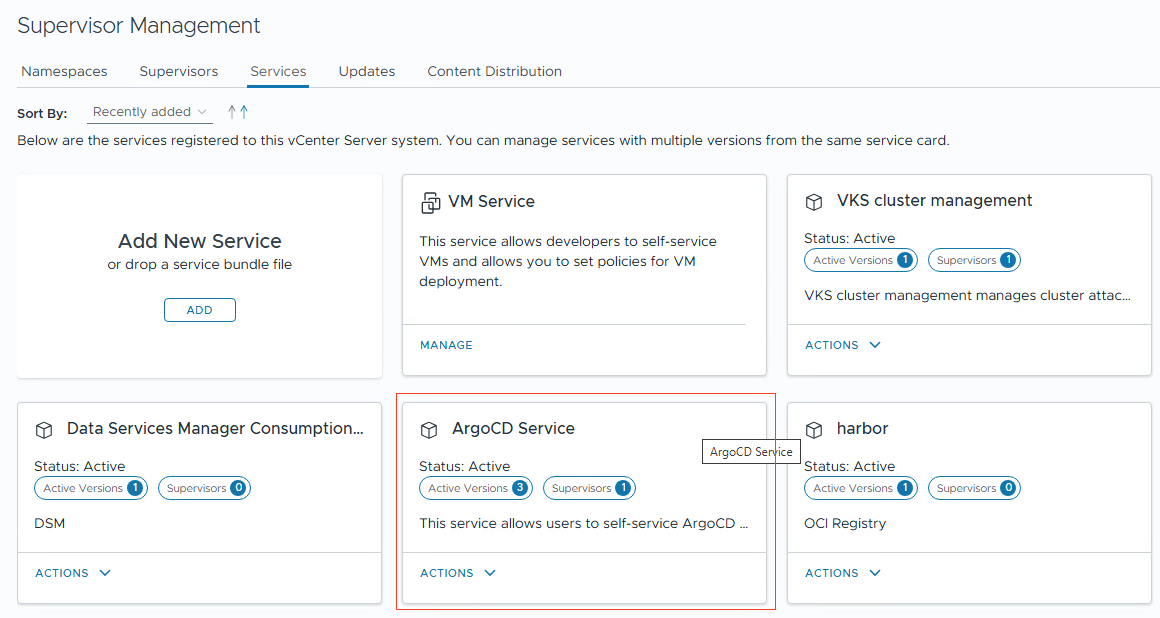This screenshot has width=1160, height=618.
Task: Open ACTIONS dropdown on Data Services Manager card
Action: click(73, 573)
